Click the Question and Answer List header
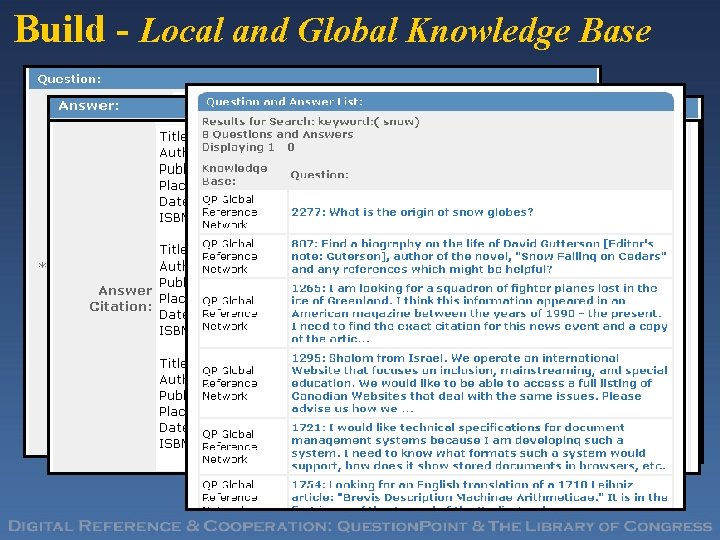The width and height of the screenshot is (720, 540). 284,101
